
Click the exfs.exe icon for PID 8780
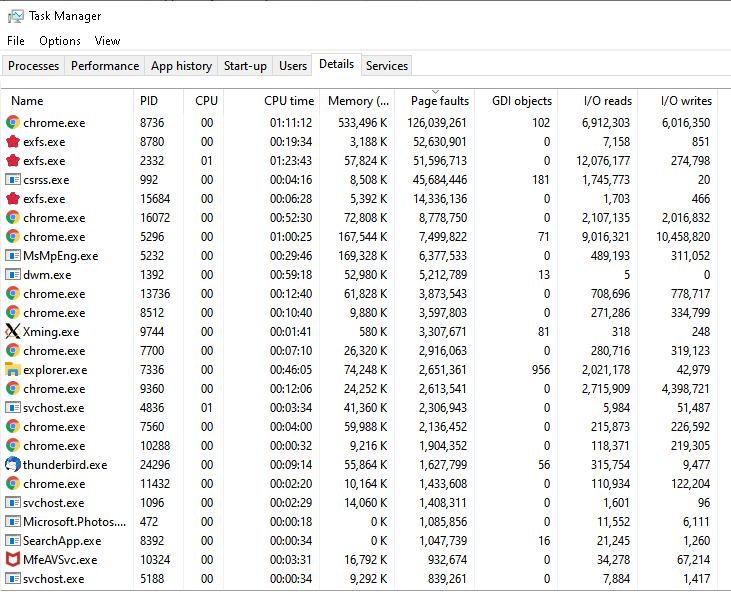(13, 142)
